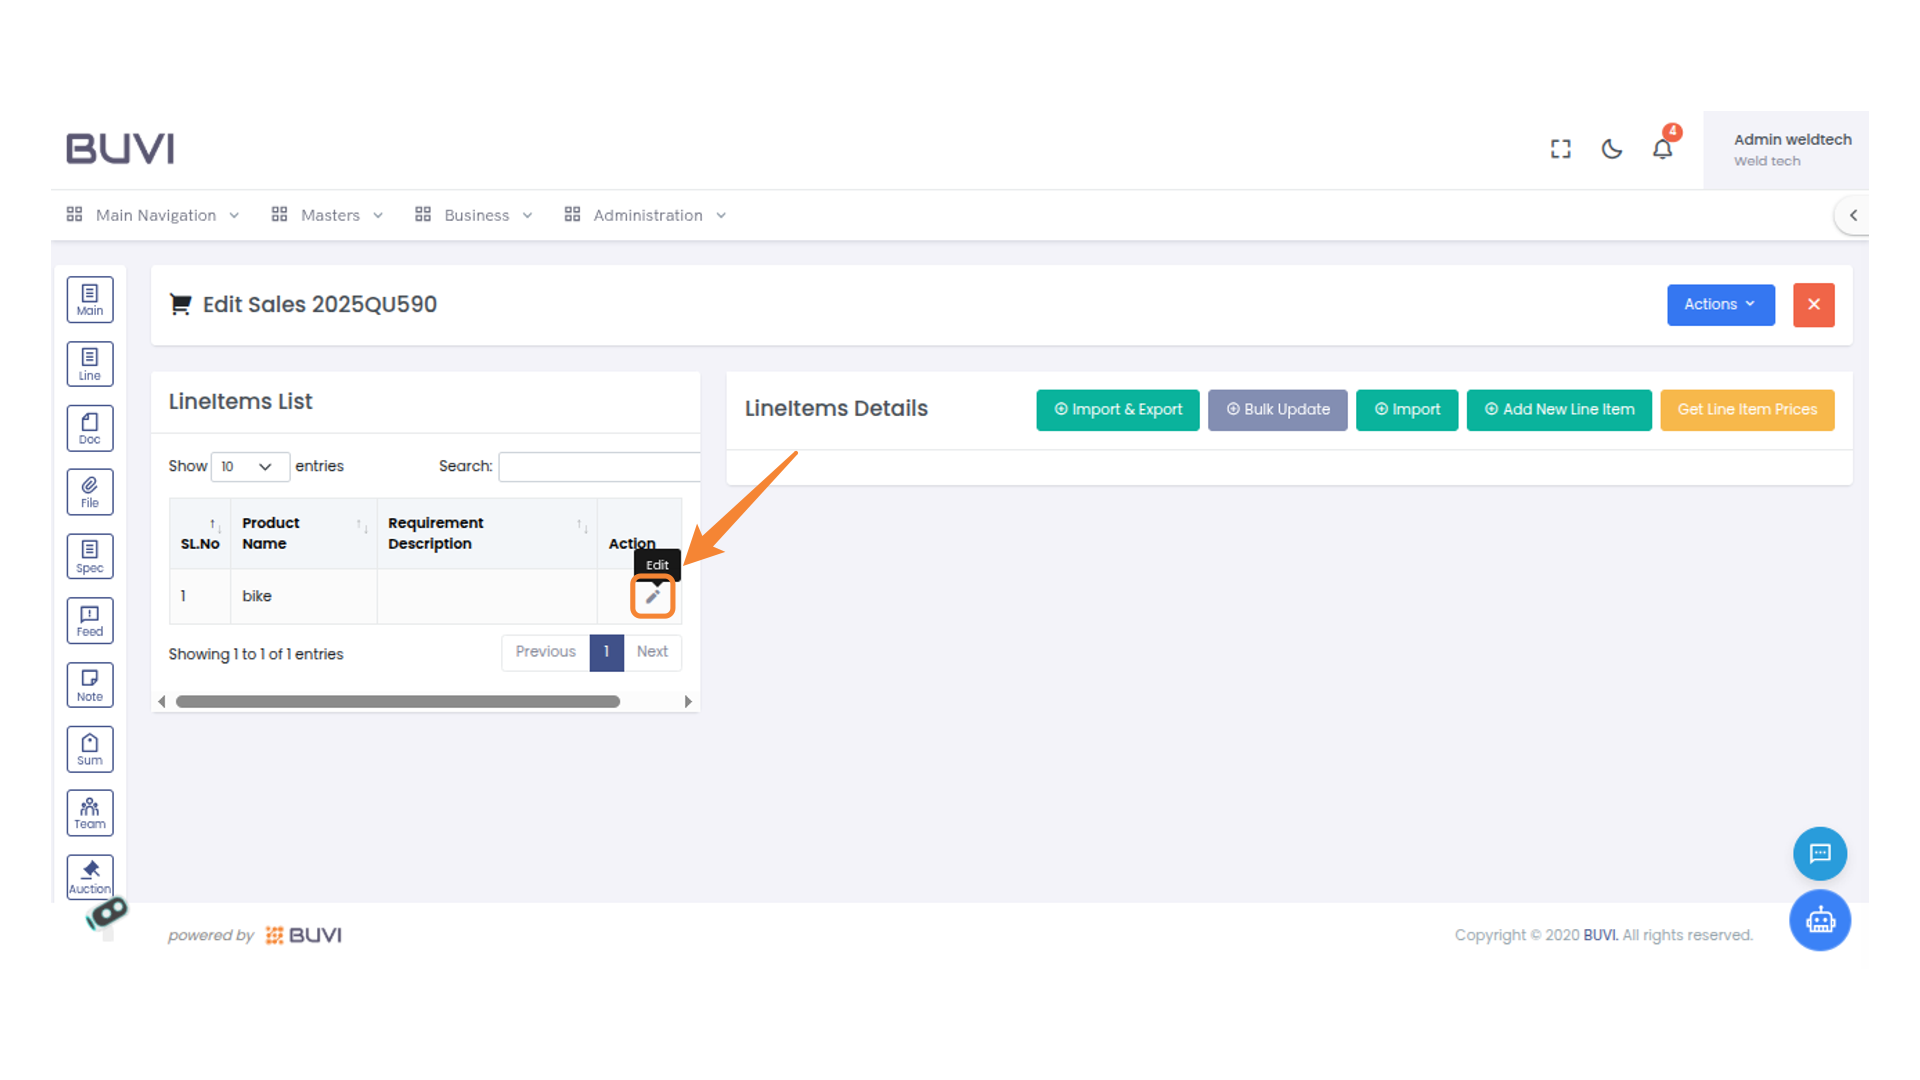
Task: Open the Business menu
Action: (475, 215)
